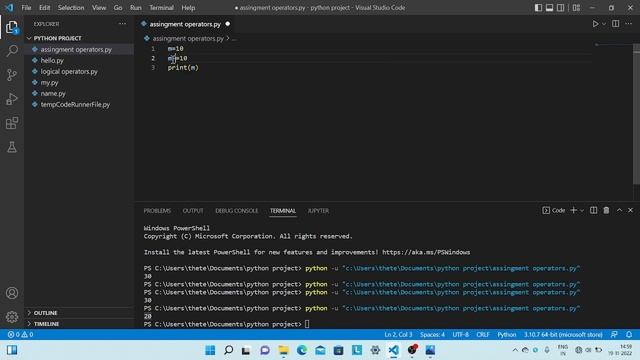
Task: Select the Terminal panel tab
Action: point(282,211)
